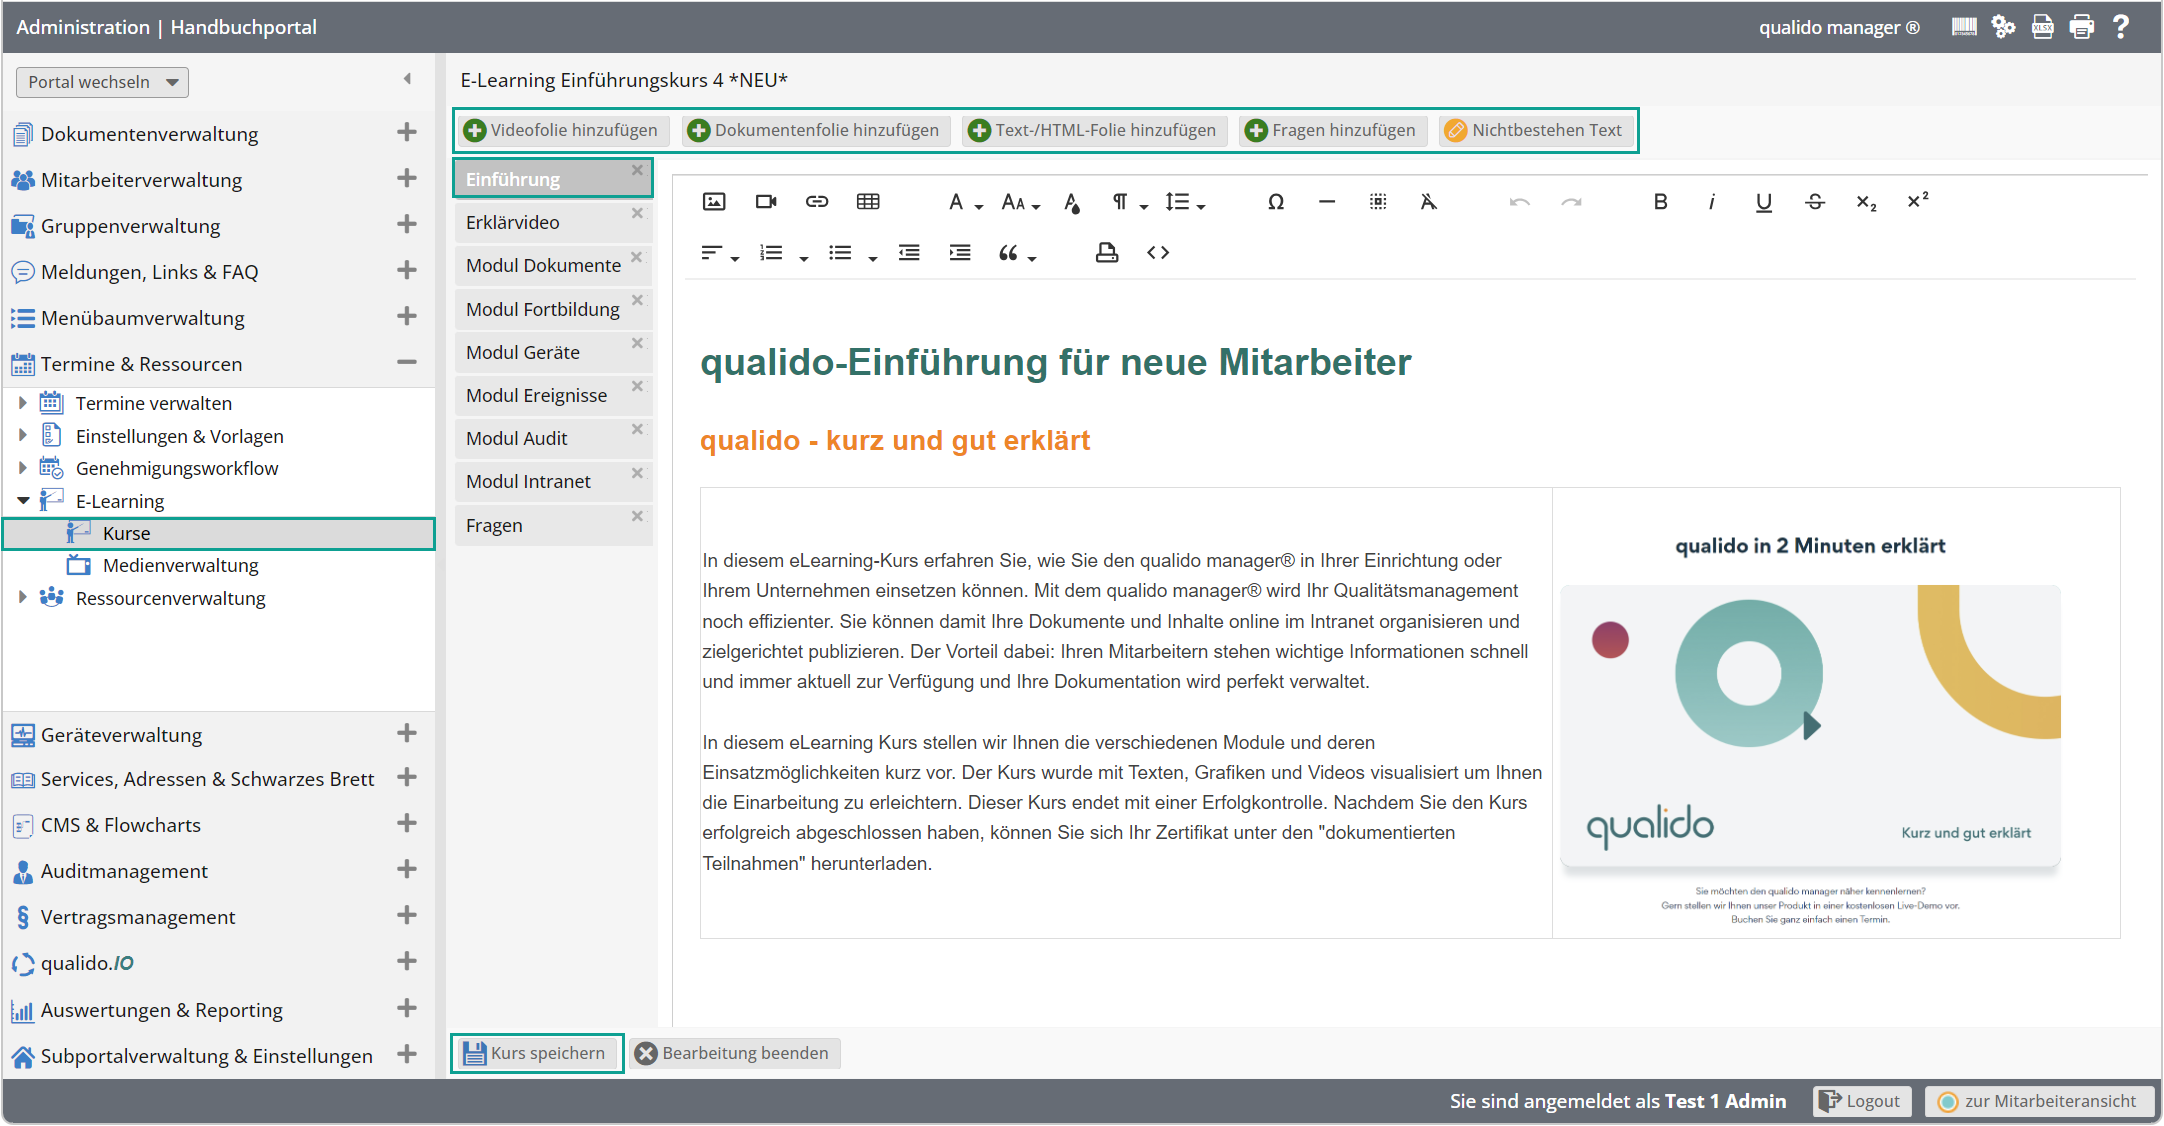Open the font size dropdown
Screen dimensions: 2164x1126
coord(1021,202)
